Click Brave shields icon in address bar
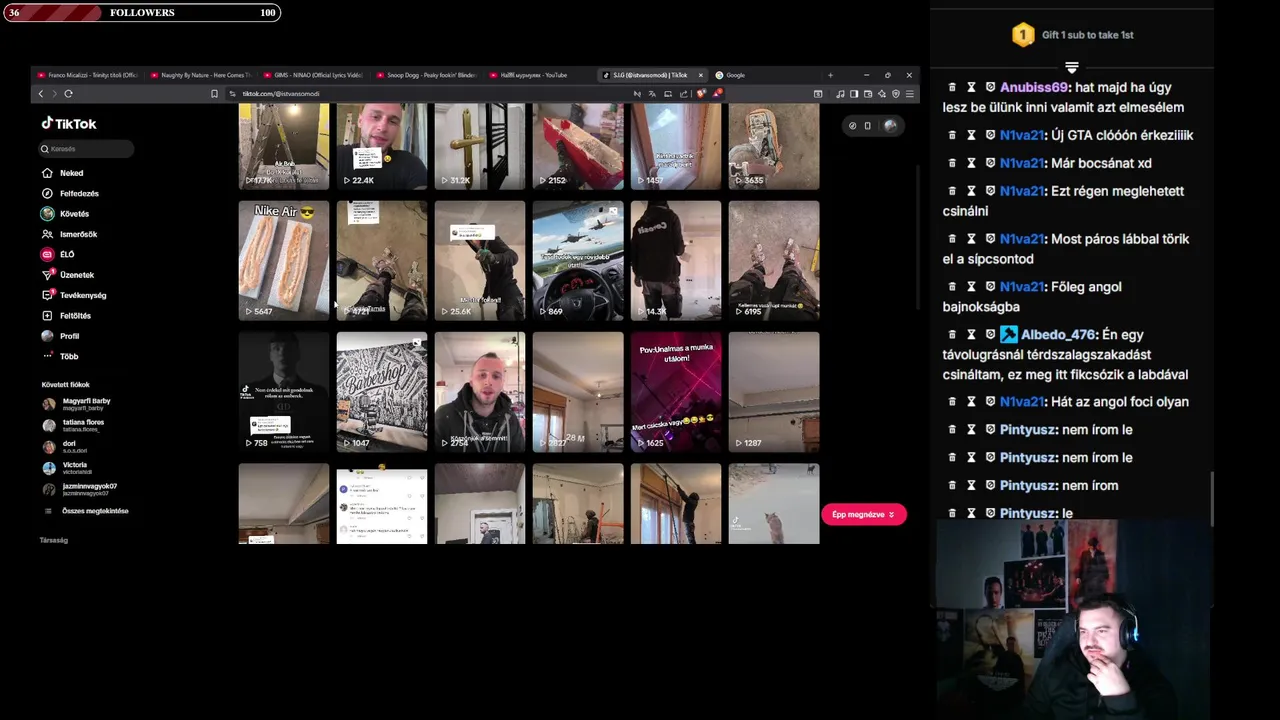Screen dimensions: 1280x720 (x=701, y=94)
